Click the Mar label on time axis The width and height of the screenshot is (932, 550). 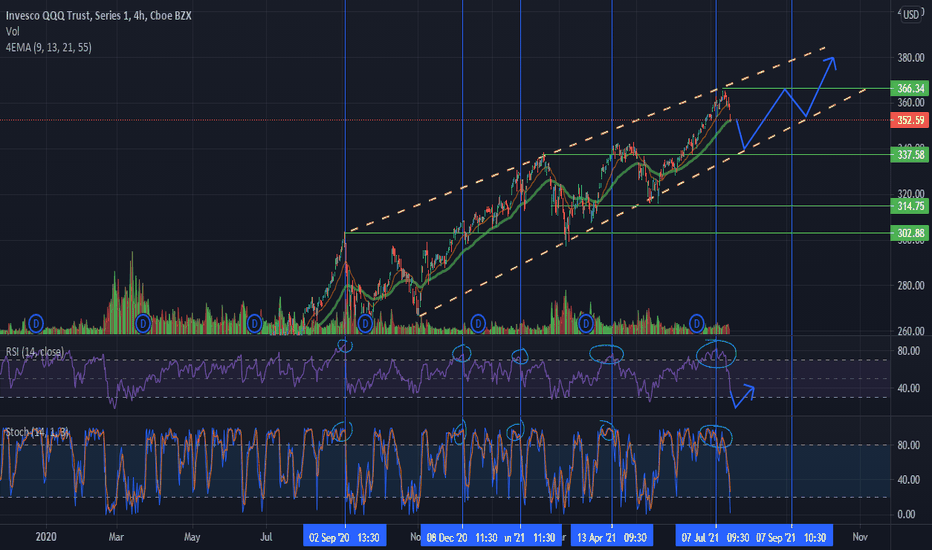click(x=116, y=537)
